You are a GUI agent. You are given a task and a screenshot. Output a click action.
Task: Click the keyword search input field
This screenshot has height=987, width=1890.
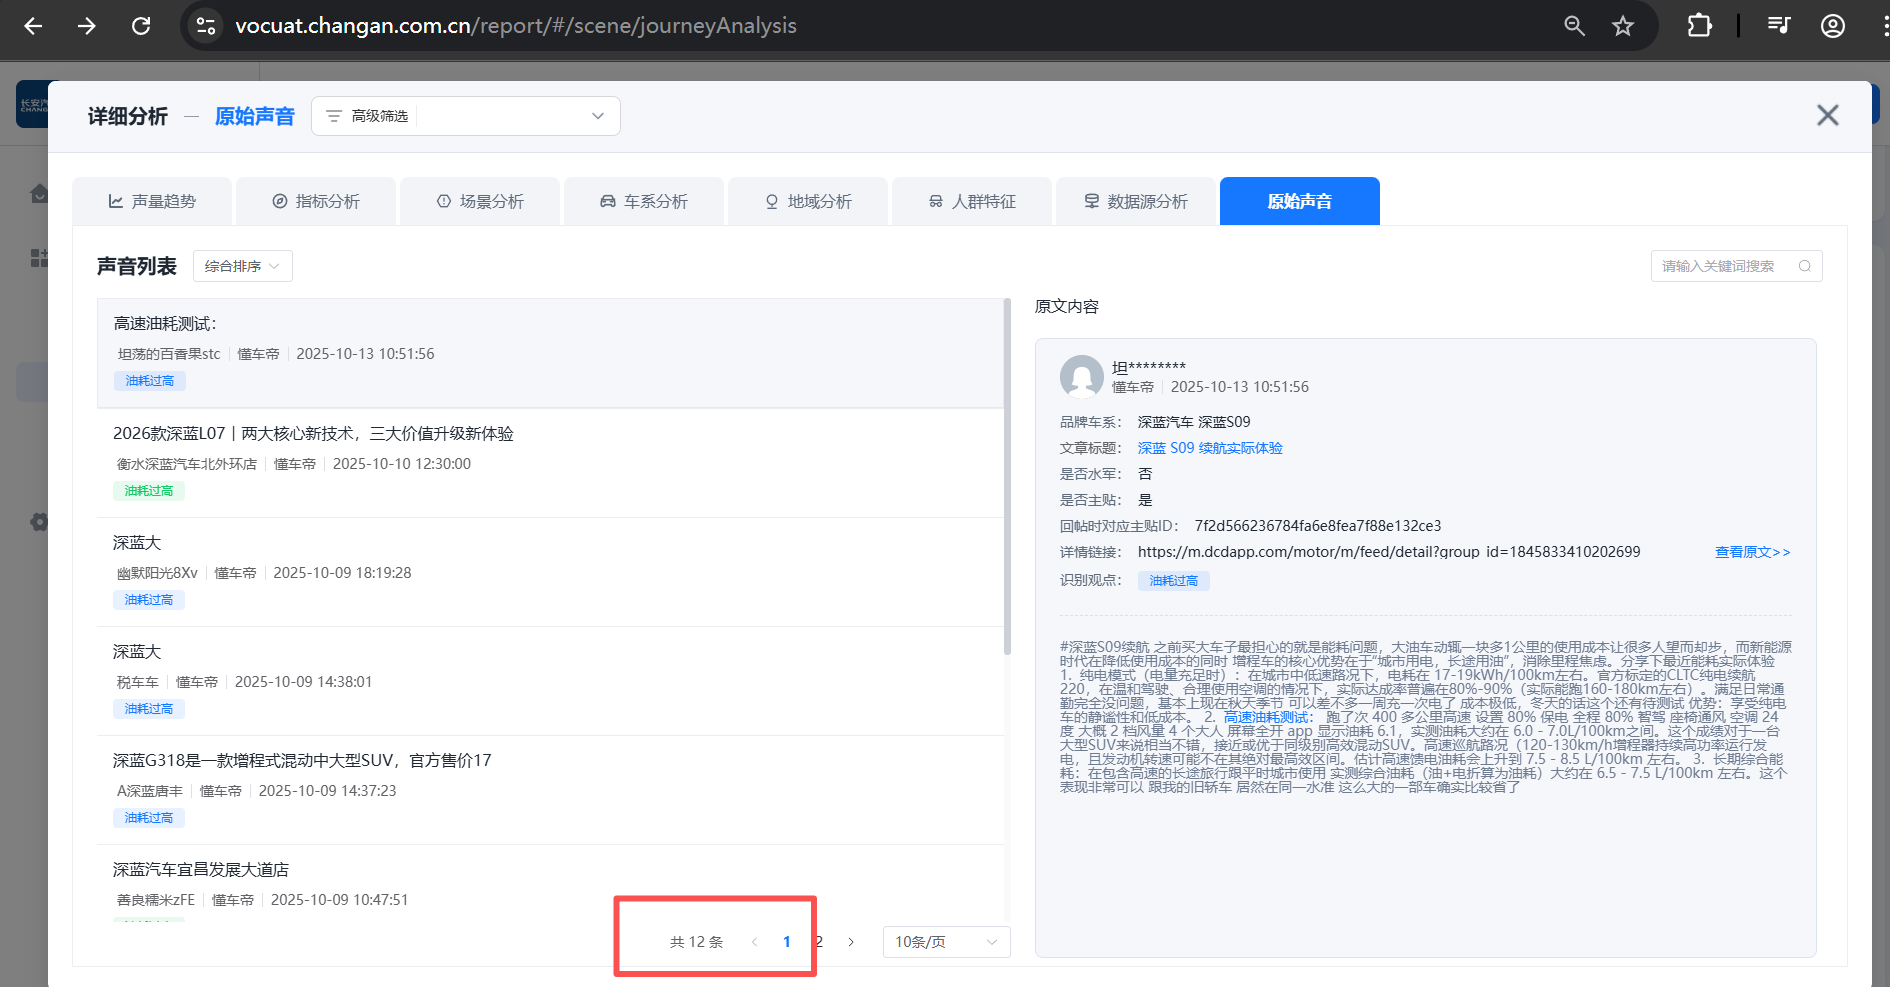(1725, 266)
